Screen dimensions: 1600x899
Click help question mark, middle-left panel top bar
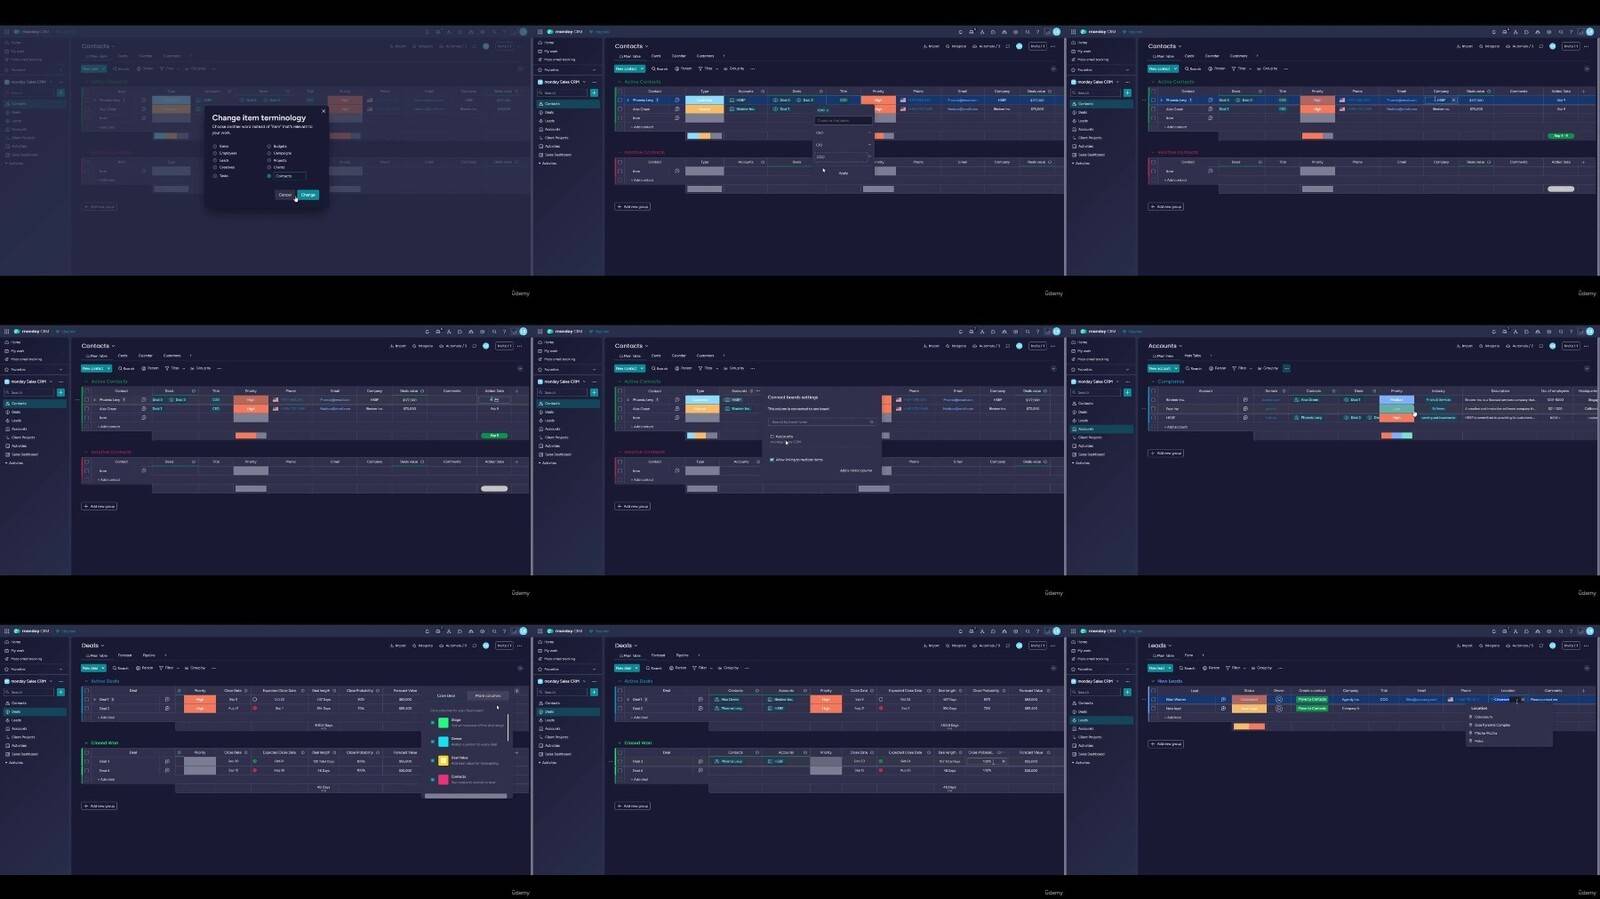point(504,332)
